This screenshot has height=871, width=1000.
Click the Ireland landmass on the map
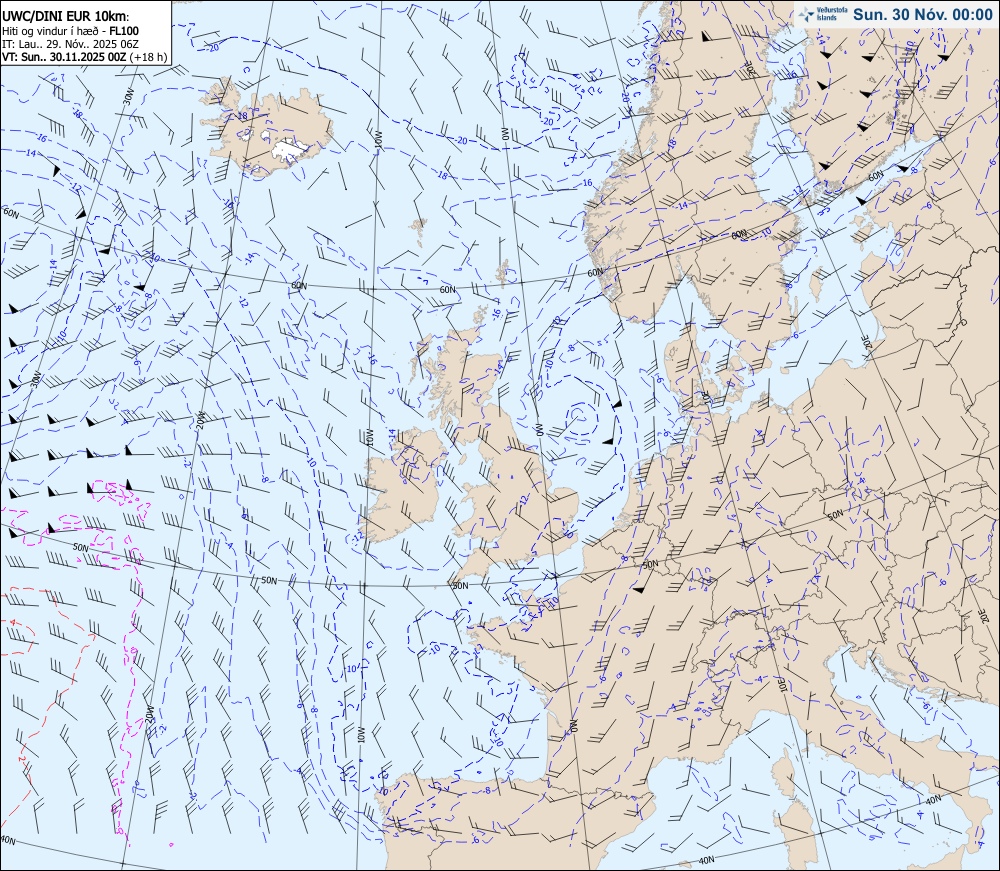405,486
